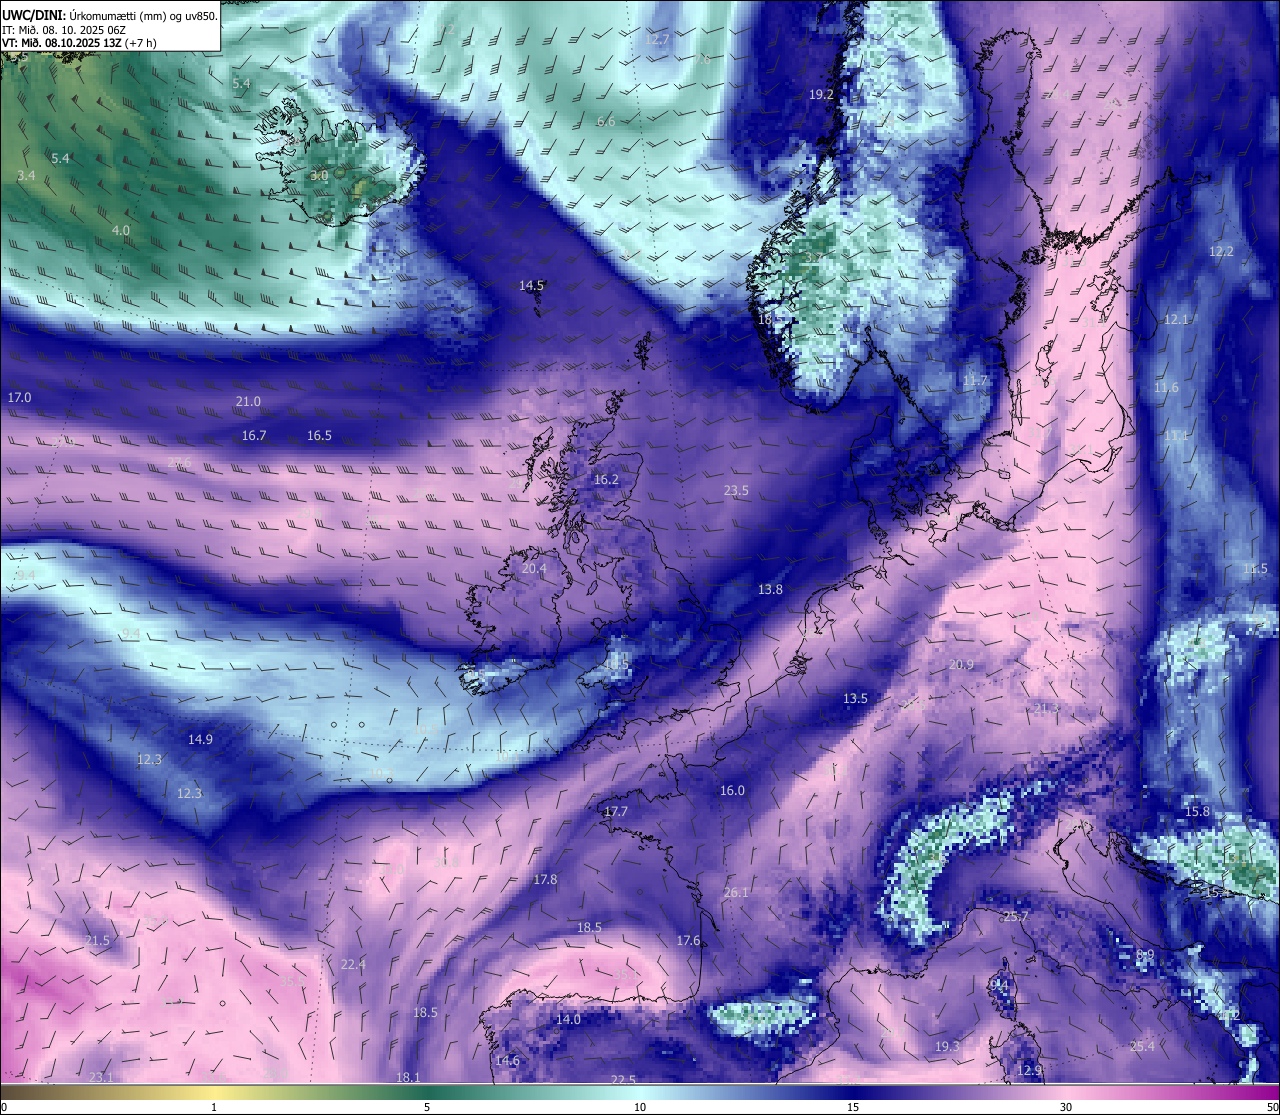The width and height of the screenshot is (1280, 1115).
Task: Click the 22.5 value over central Spain
Action: pyautogui.click(x=623, y=1079)
